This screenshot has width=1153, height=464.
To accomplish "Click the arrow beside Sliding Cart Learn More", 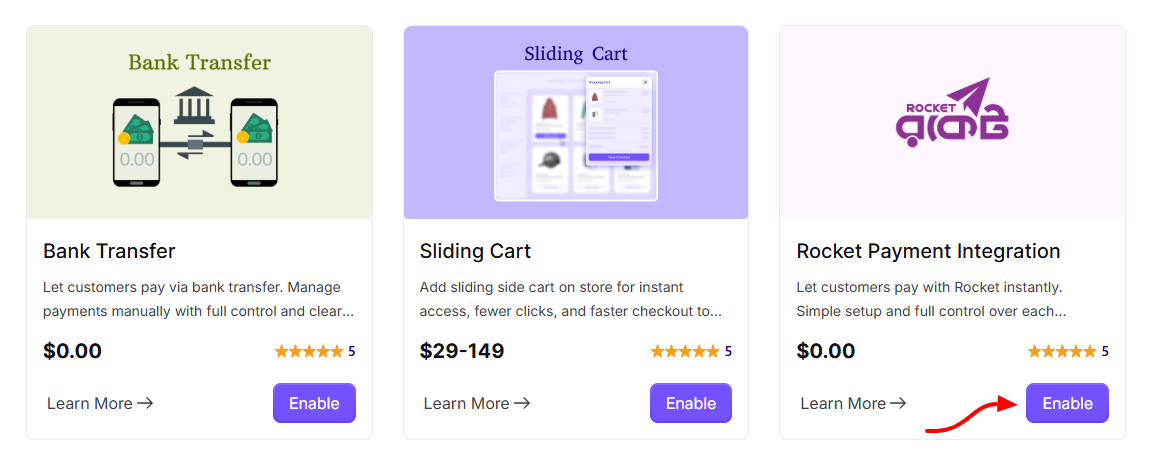I will pos(522,403).
